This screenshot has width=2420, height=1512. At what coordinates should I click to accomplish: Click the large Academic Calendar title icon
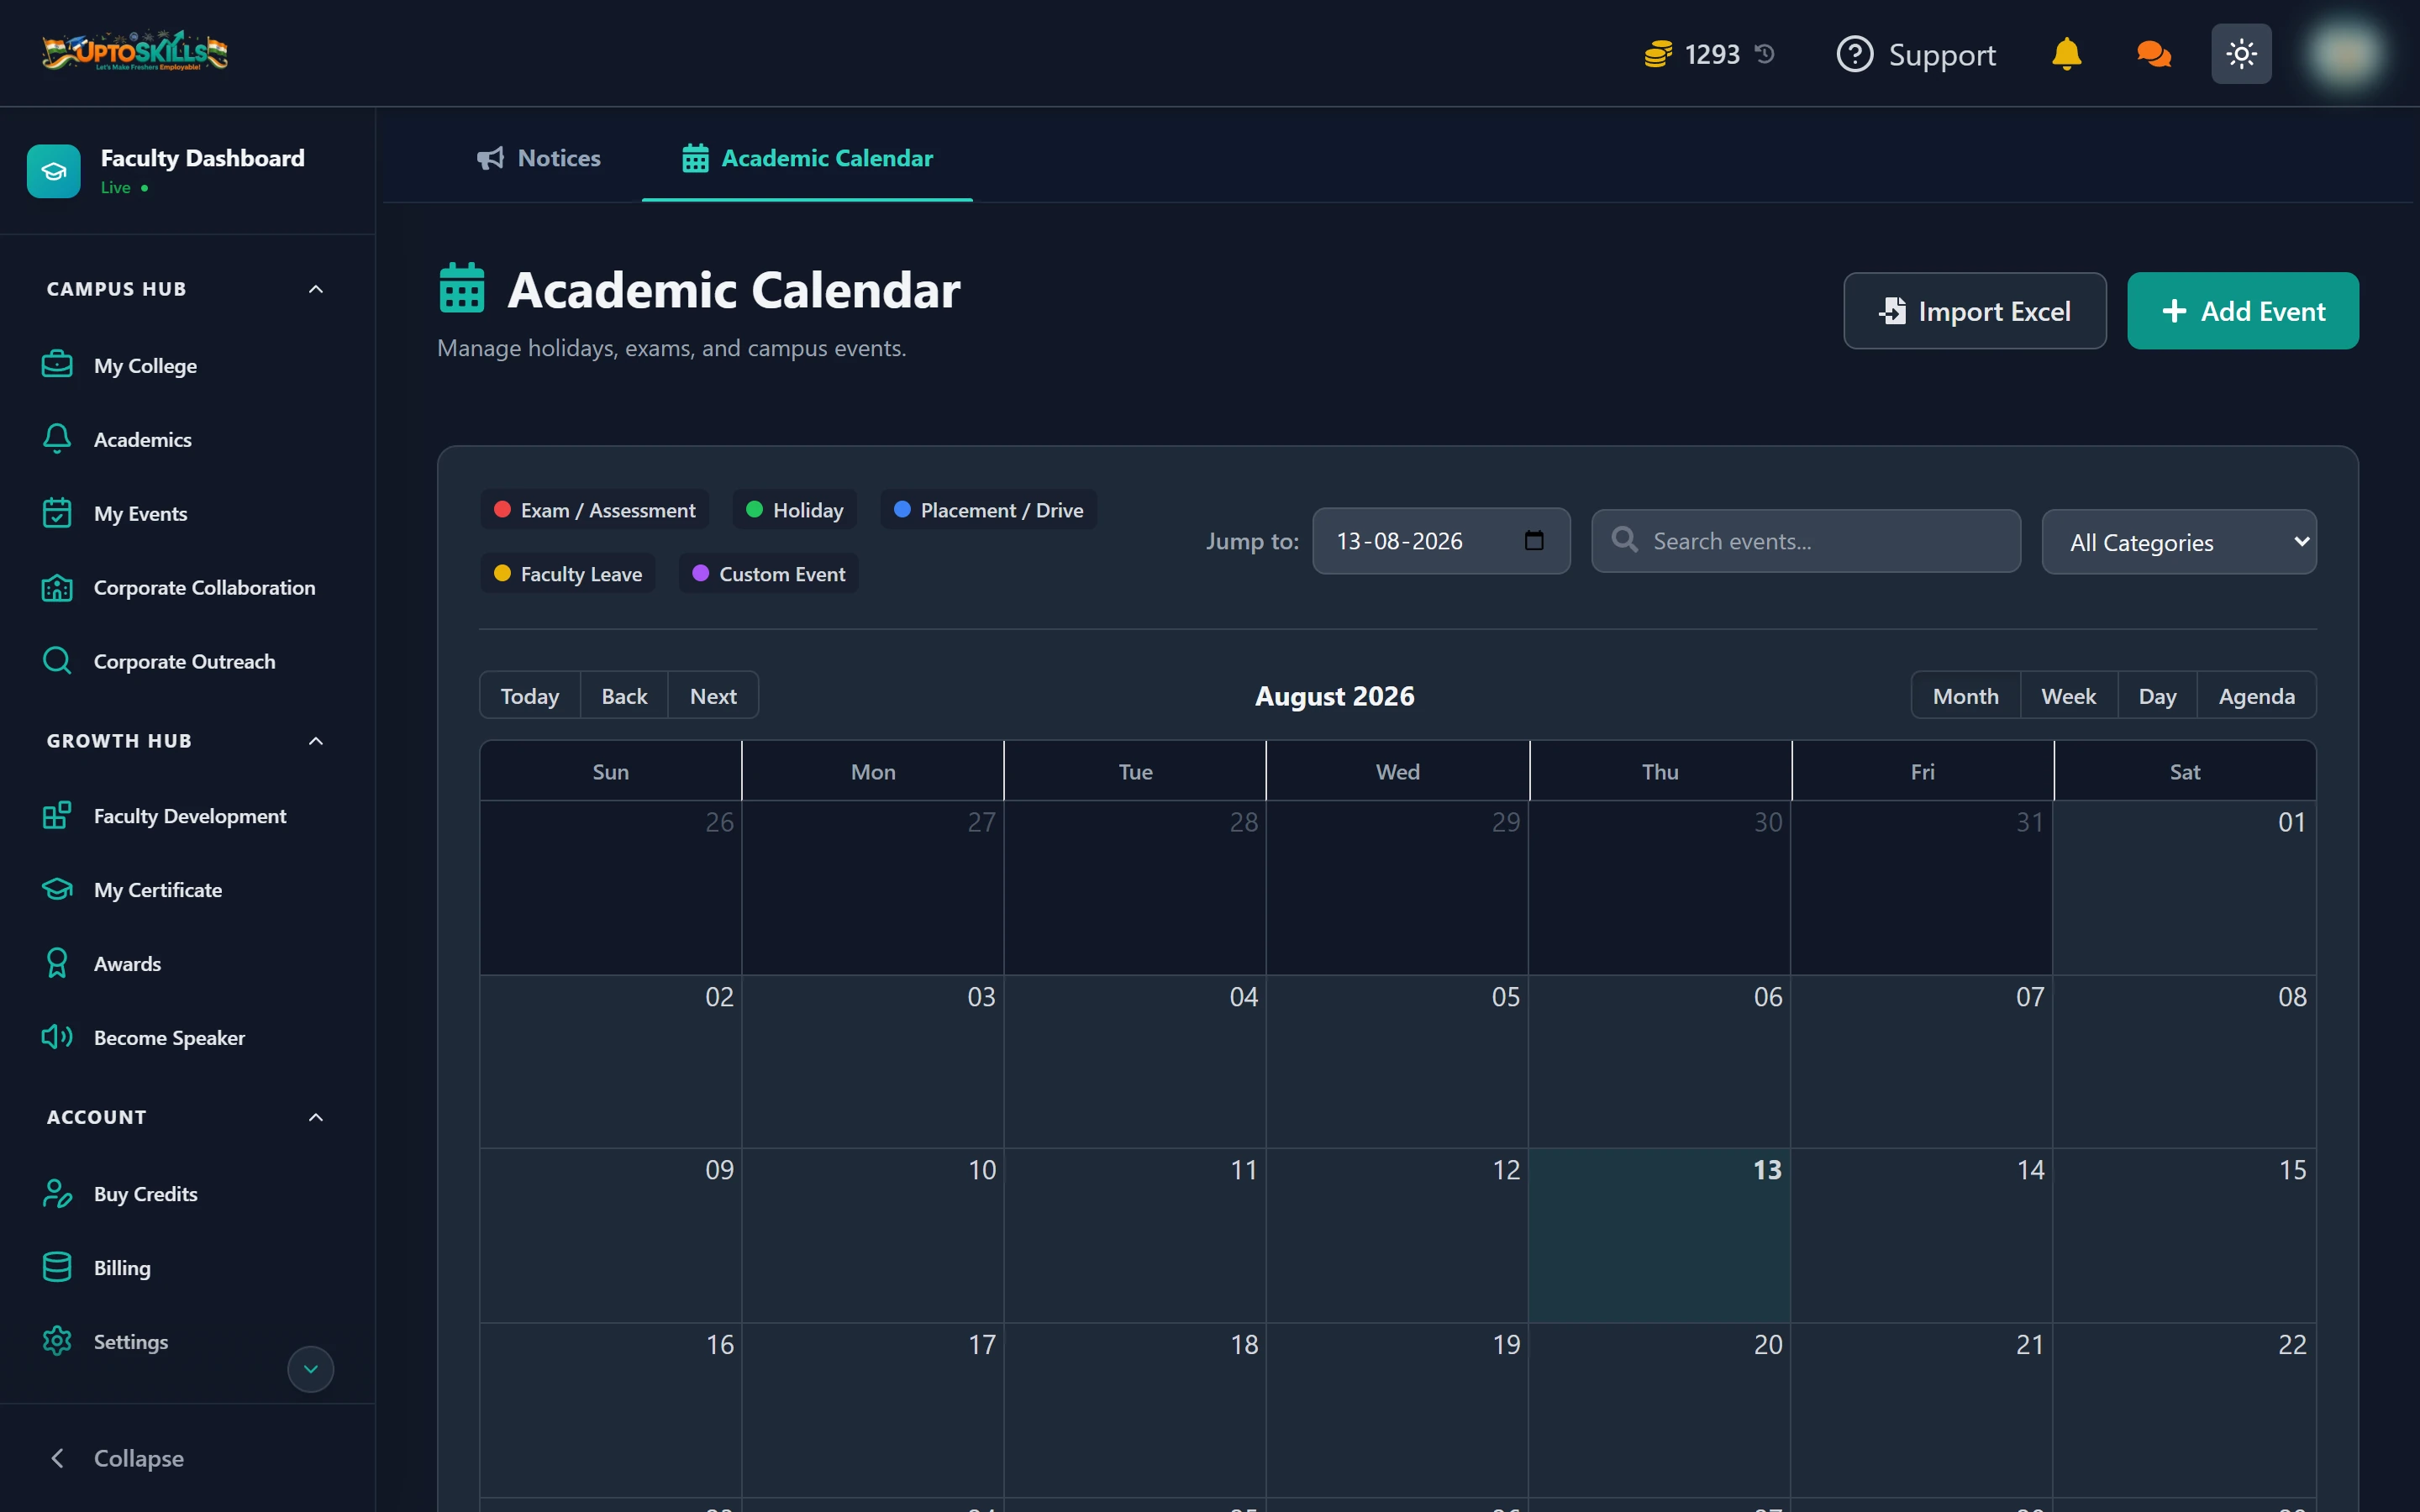pos(462,289)
